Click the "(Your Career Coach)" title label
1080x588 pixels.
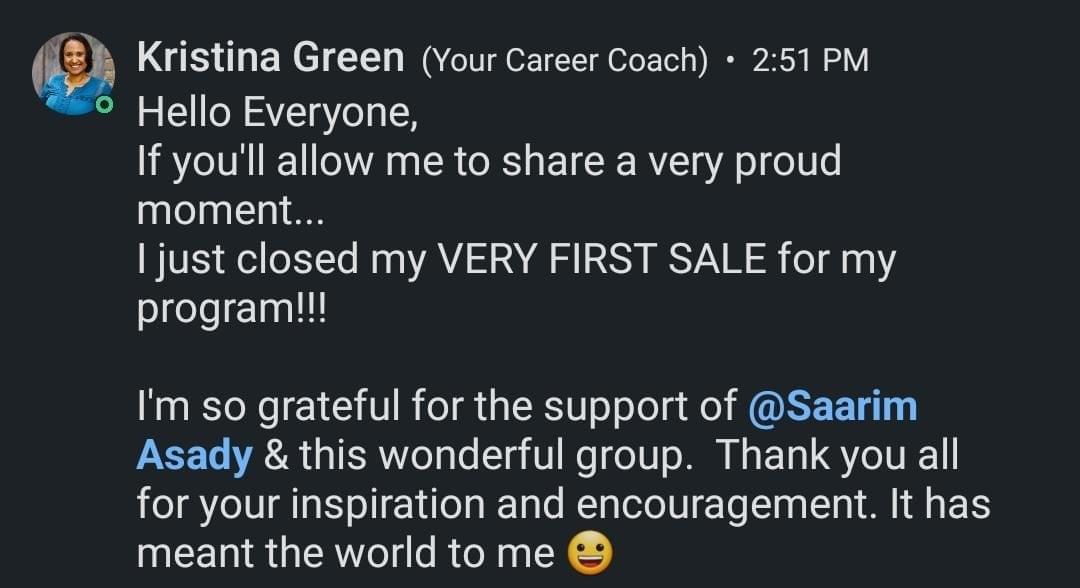tap(565, 60)
